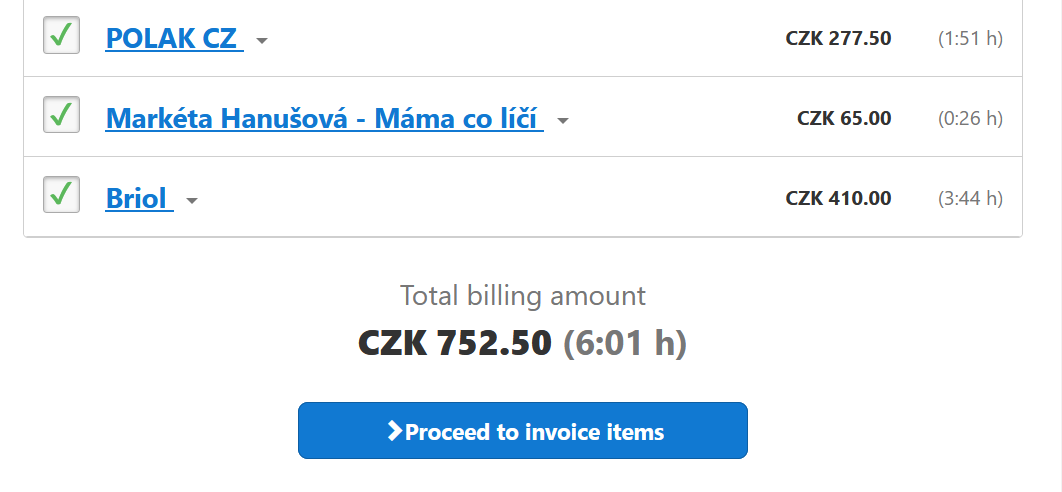
Task: Click the Briol client link
Action: coord(136,198)
